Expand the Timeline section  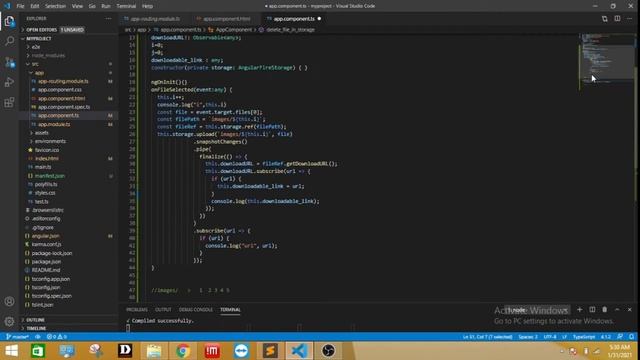(x=36, y=328)
